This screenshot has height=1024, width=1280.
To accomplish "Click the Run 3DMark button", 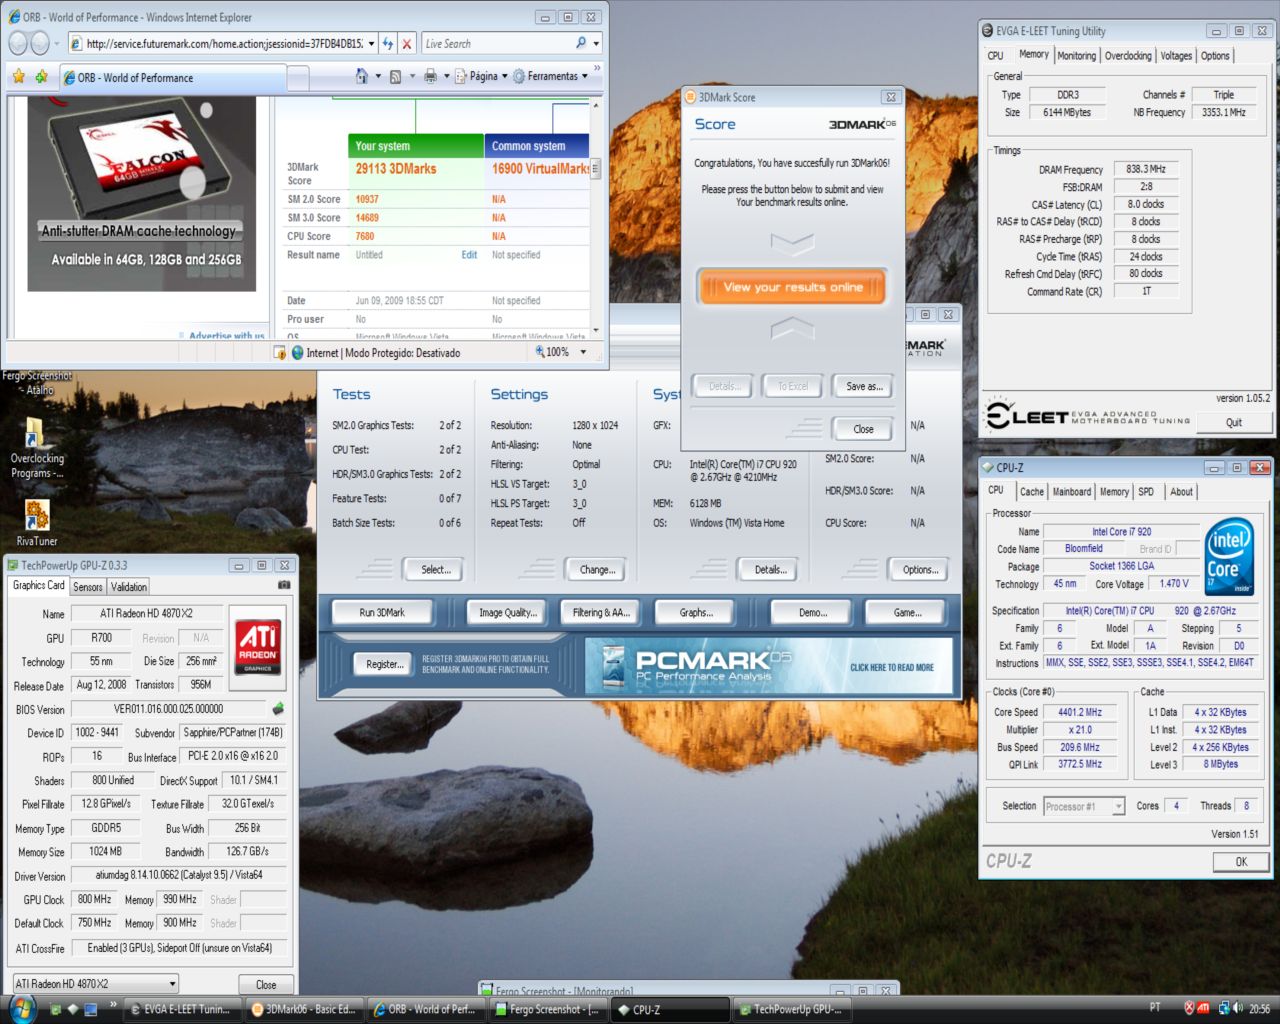I will [x=382, y=613].
